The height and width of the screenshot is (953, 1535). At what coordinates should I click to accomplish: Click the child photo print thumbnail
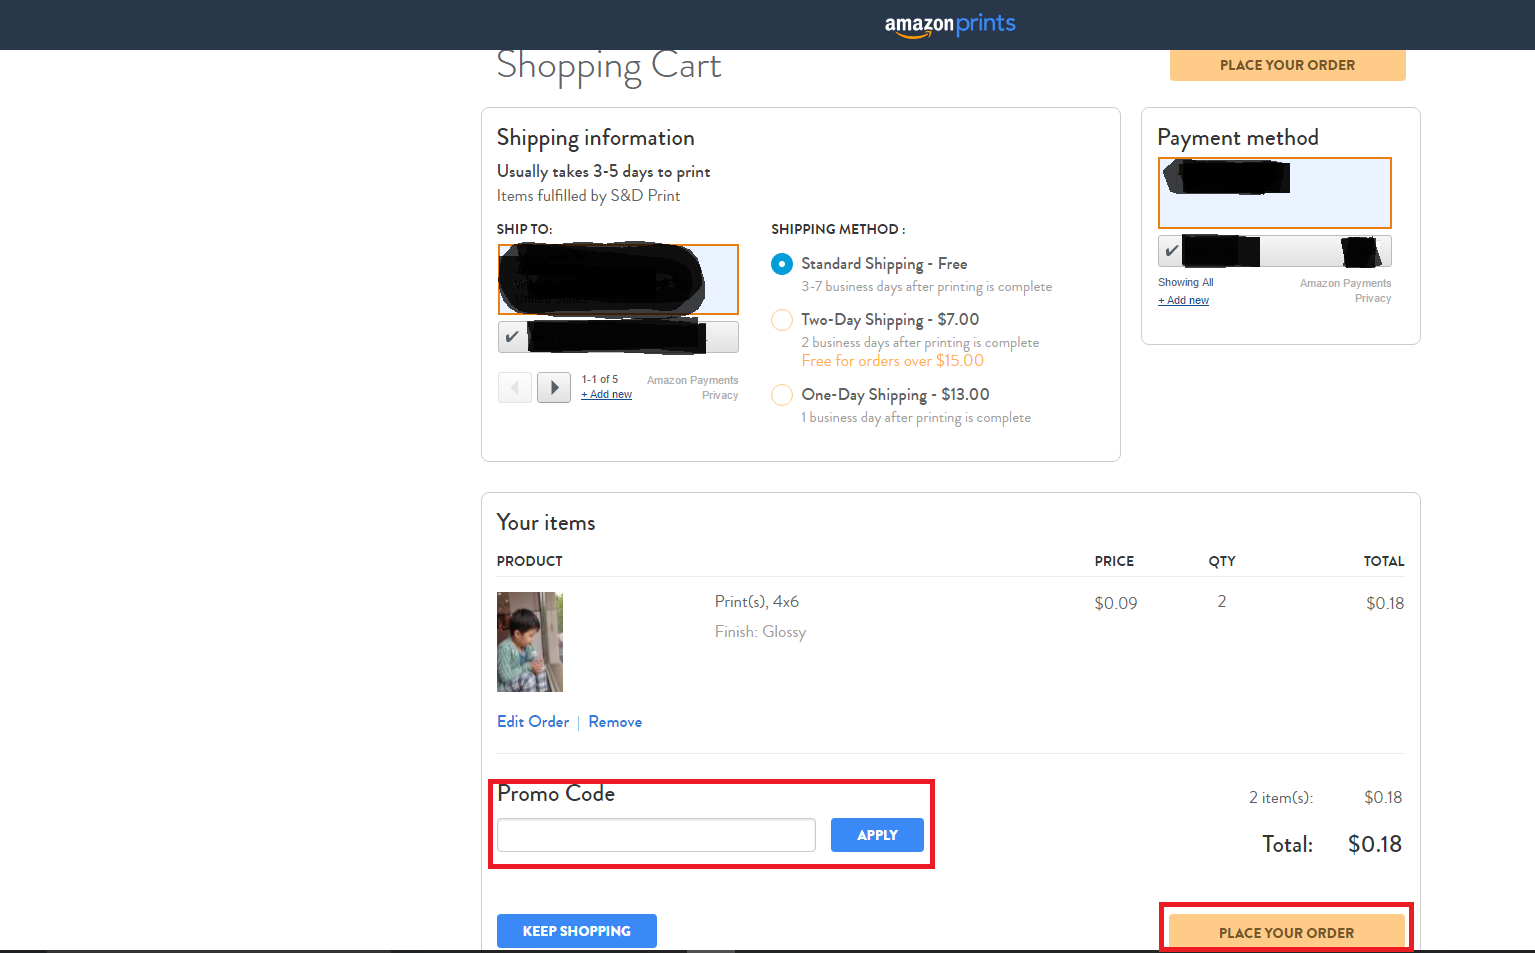(530, 642)
